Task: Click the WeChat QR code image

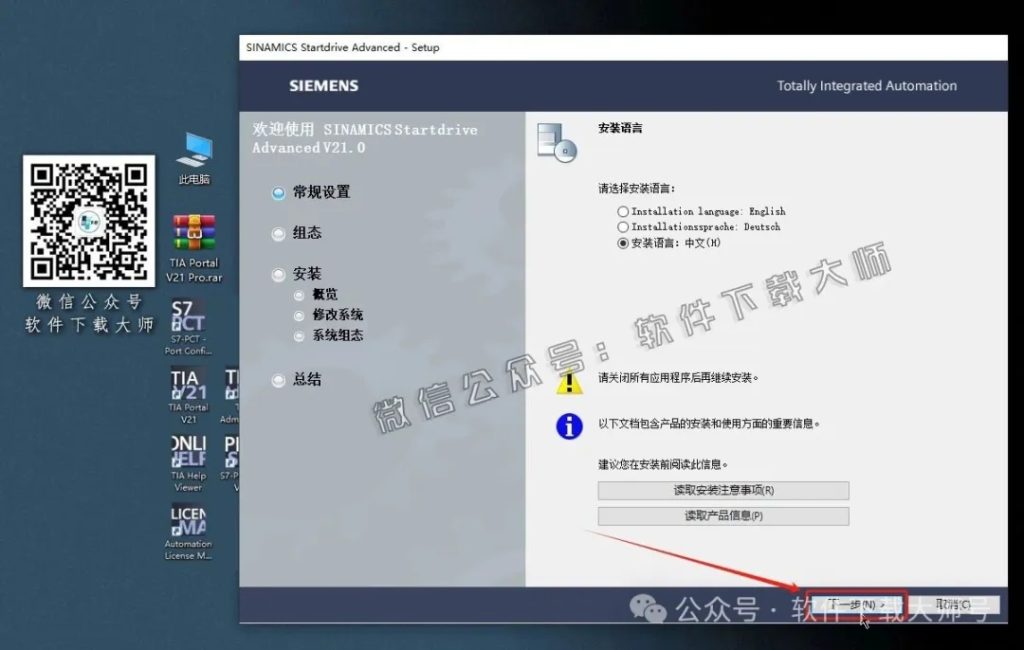Action: (x=88, y=217)
